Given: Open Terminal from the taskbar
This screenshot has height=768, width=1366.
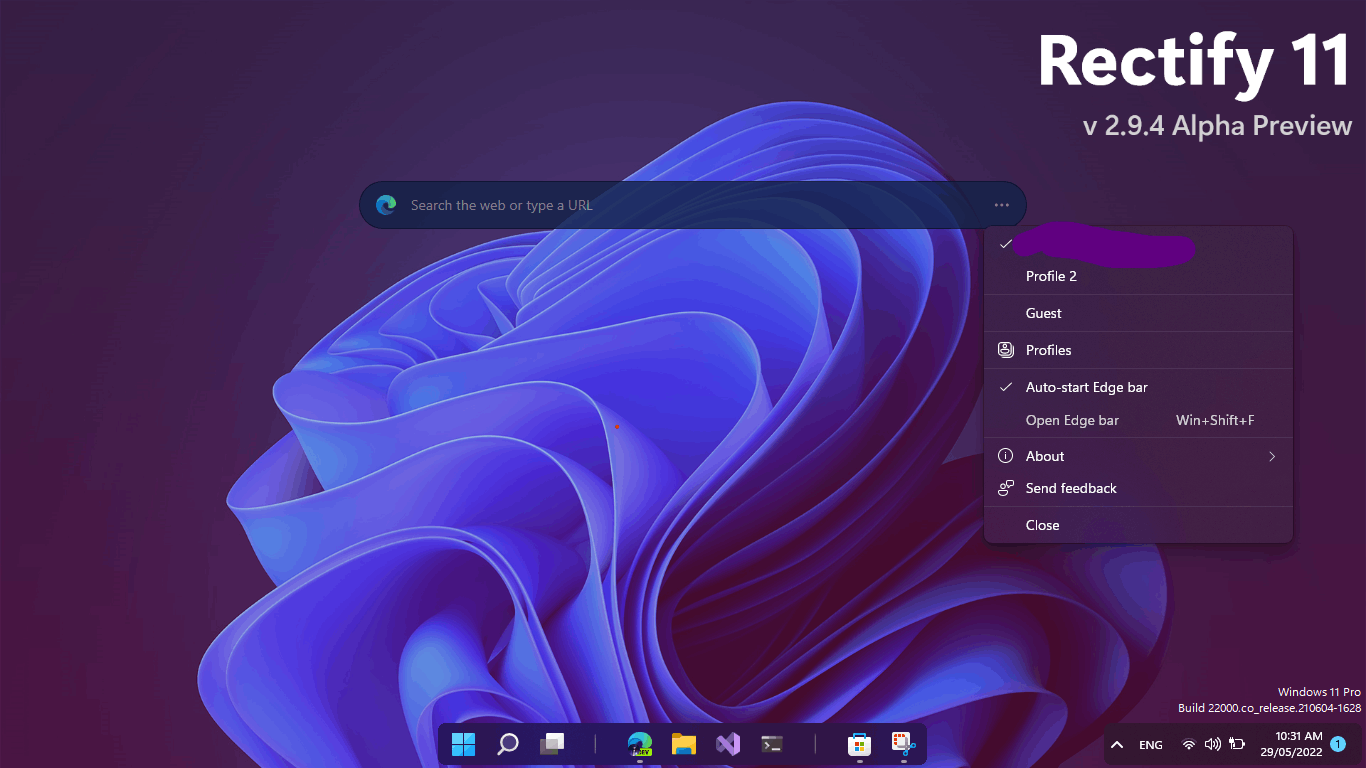Looking at the screenshot, I should point(771,744).
